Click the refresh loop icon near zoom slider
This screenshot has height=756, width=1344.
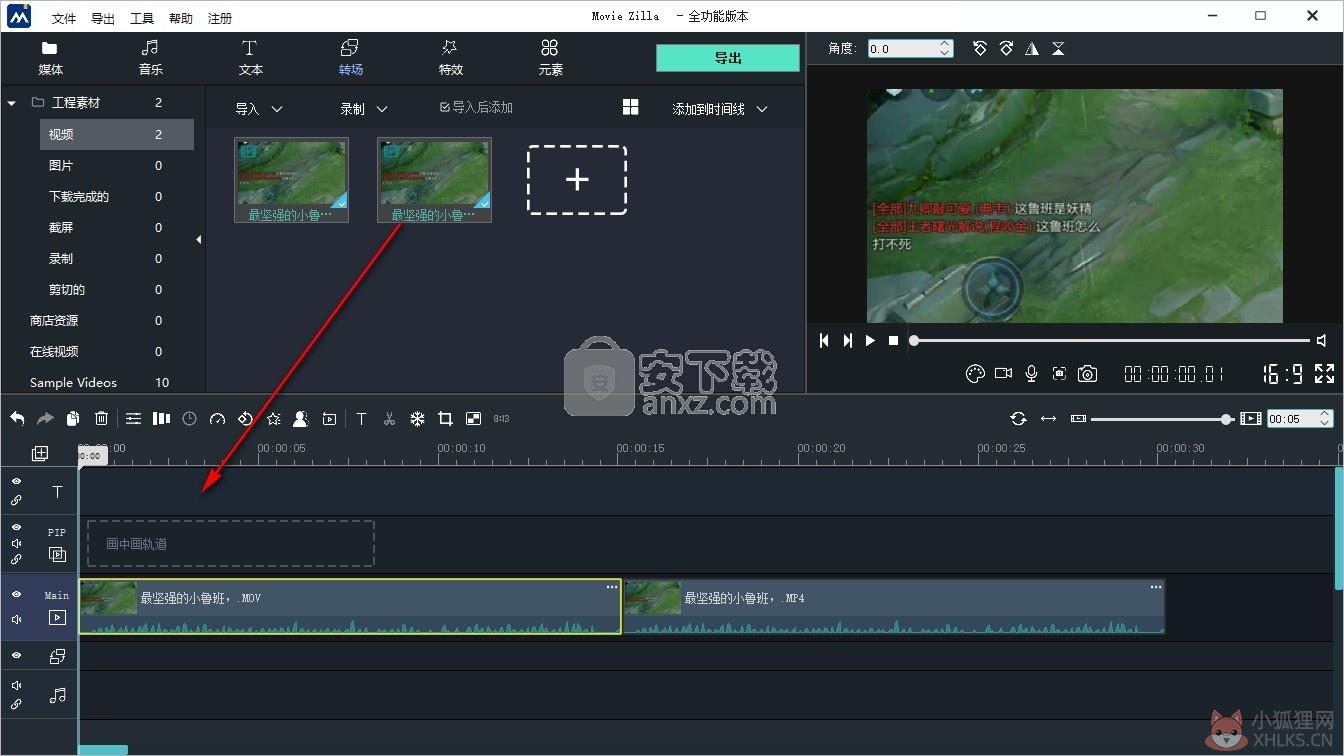[x=1018, y=419]
